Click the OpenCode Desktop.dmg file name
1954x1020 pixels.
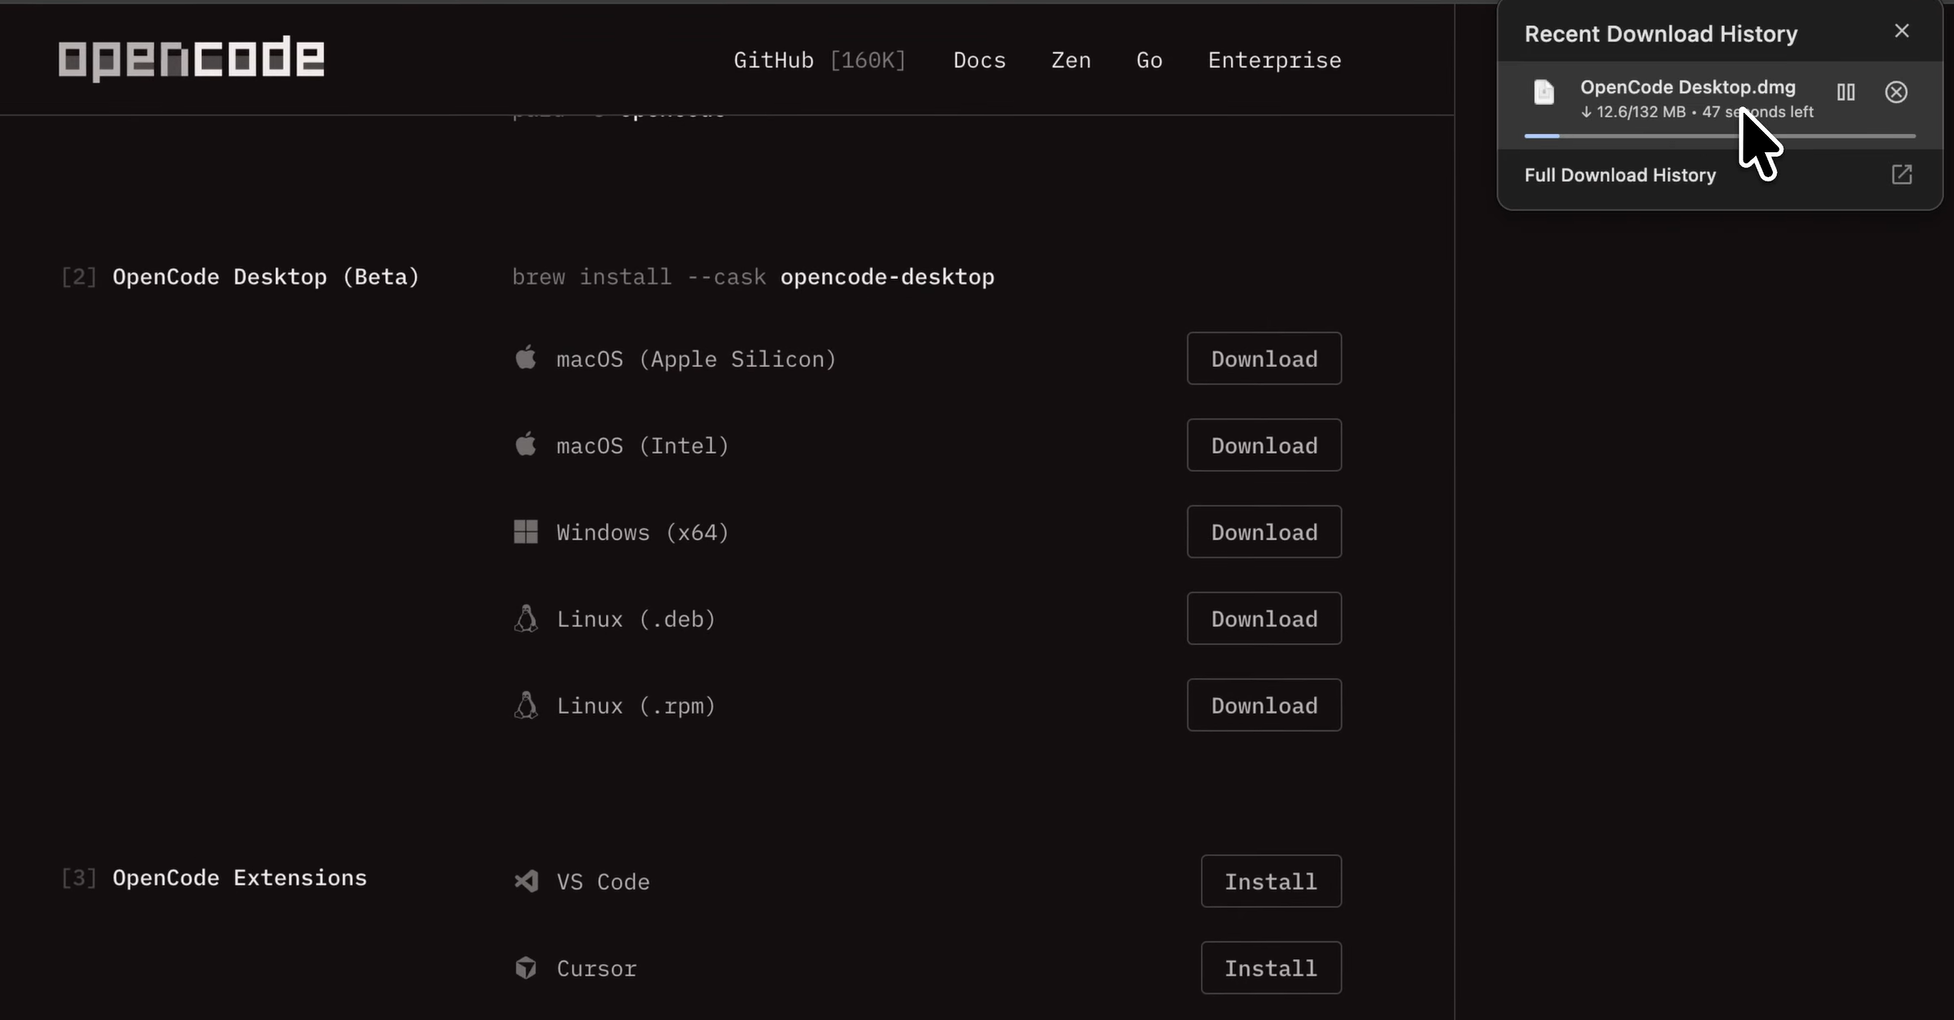pos(1688,87)
